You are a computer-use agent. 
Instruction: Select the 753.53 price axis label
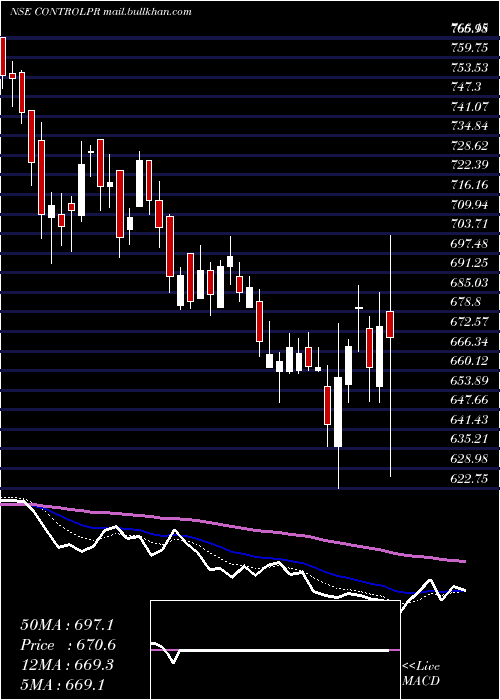[469, 67]
